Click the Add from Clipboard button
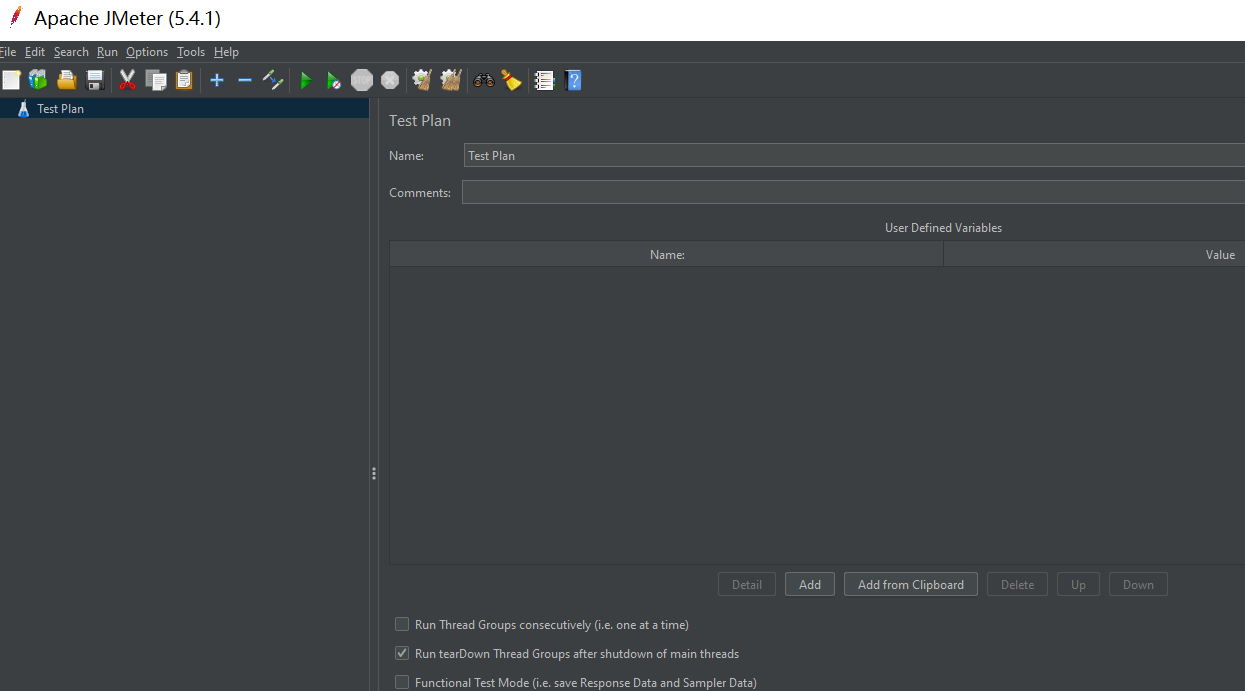1245x691 pixels. coord(911,584)
